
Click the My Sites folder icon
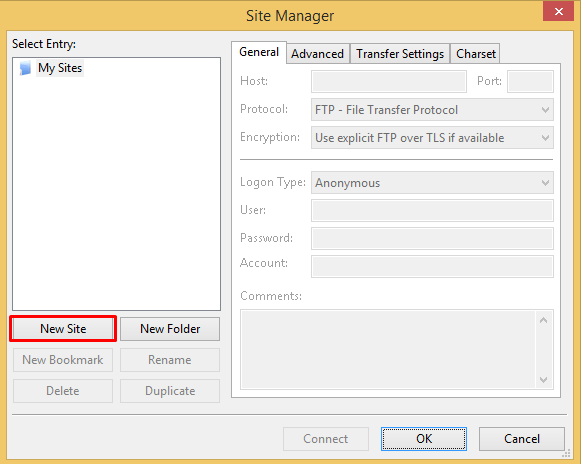point(25,68)
